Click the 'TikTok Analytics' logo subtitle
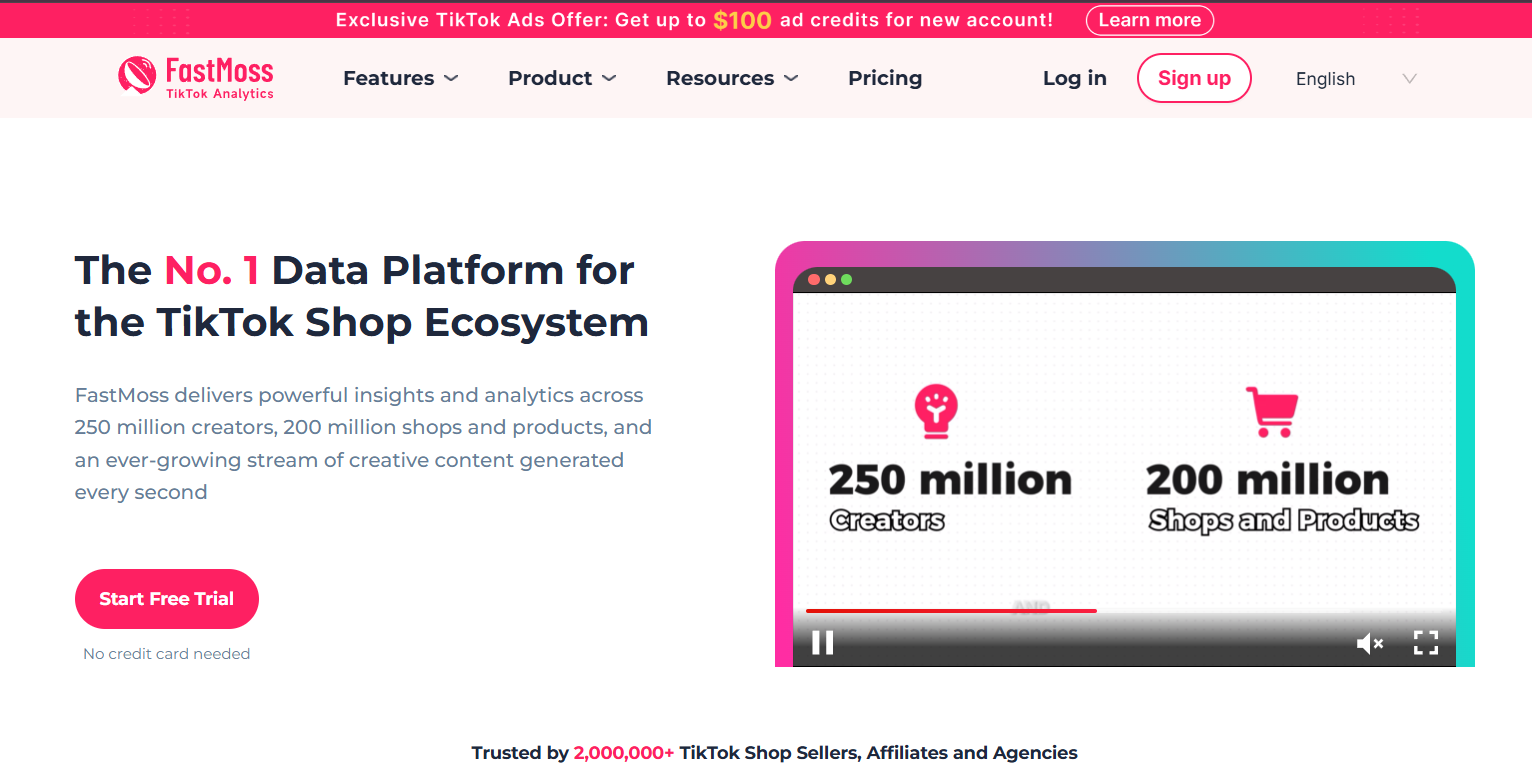1532x784 pixels. click(219, 94)
